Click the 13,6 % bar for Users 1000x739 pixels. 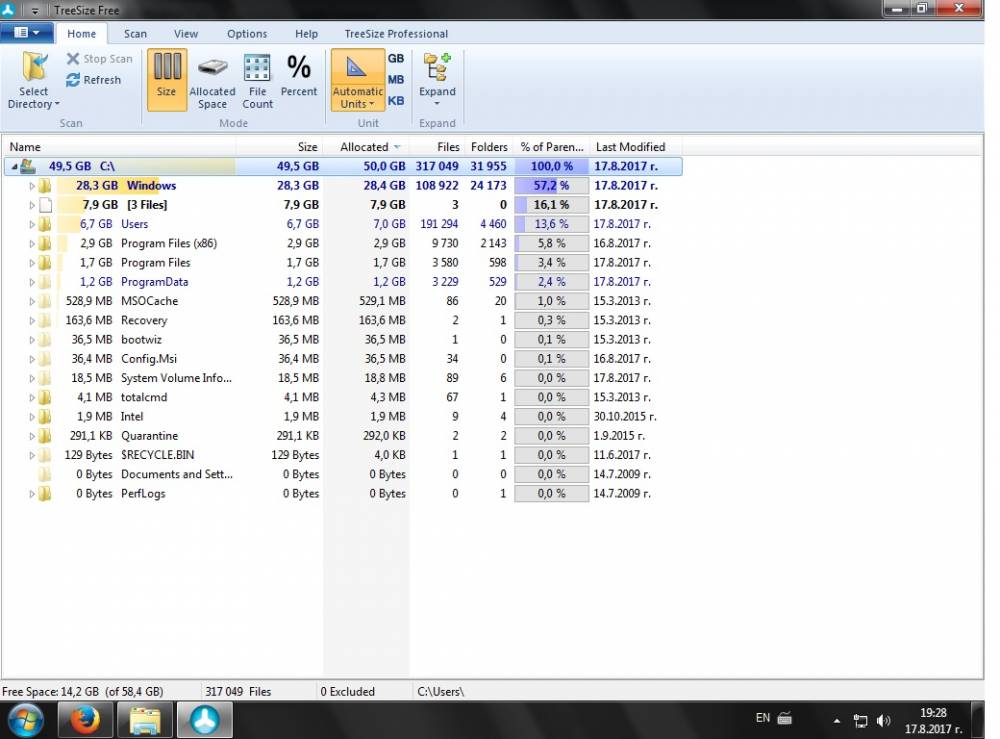[552, 224]
